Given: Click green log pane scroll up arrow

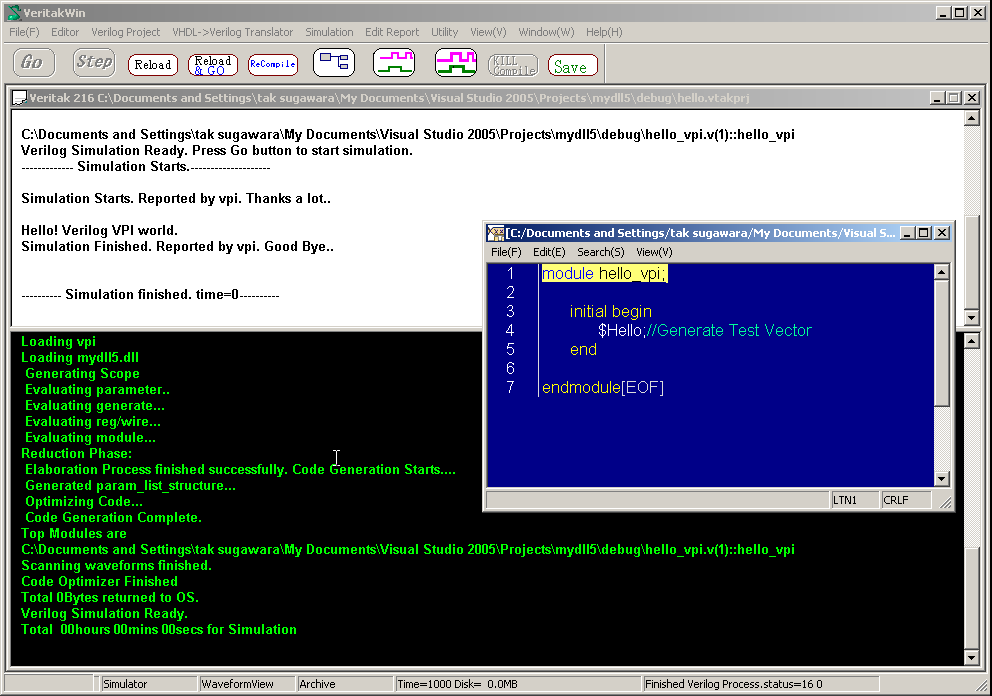Looking at the screenshot, I should (972, 341).
